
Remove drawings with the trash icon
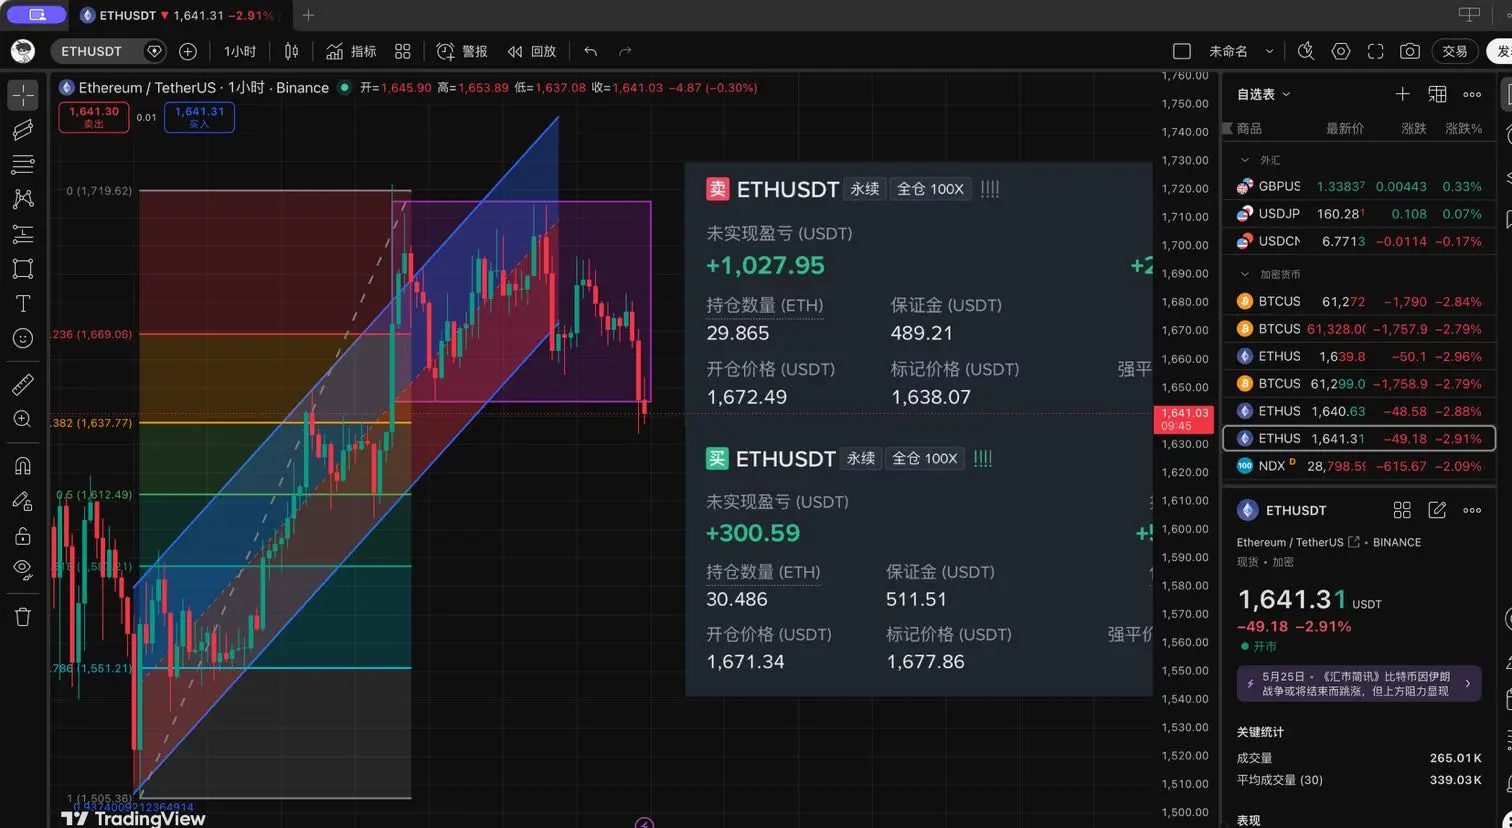tap(23, 616)
